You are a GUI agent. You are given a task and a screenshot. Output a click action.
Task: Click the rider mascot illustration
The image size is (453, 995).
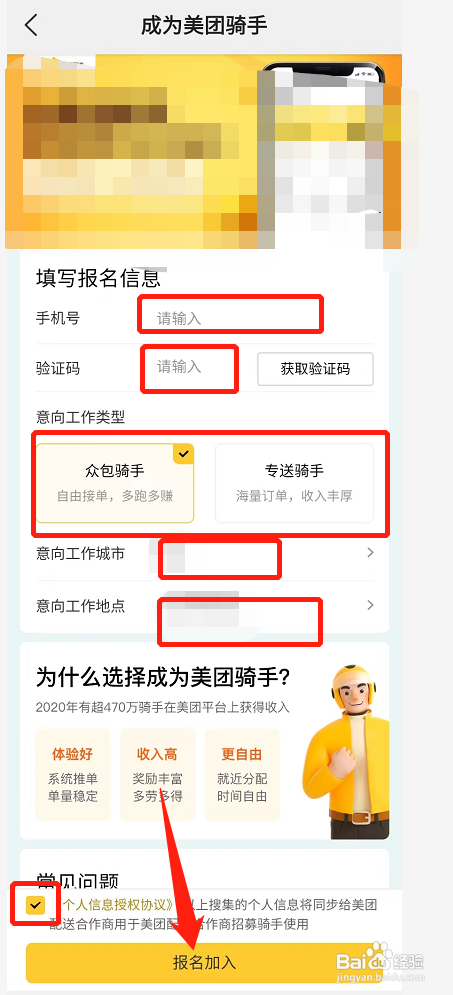pos(345,751)
